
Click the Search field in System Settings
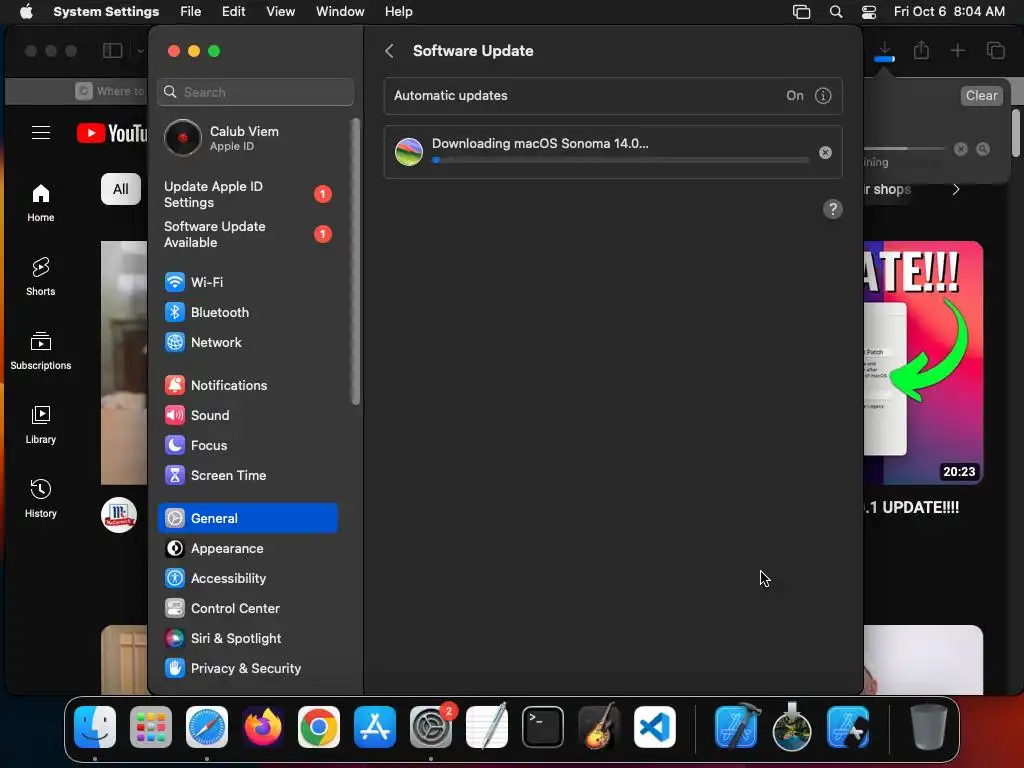255,92
